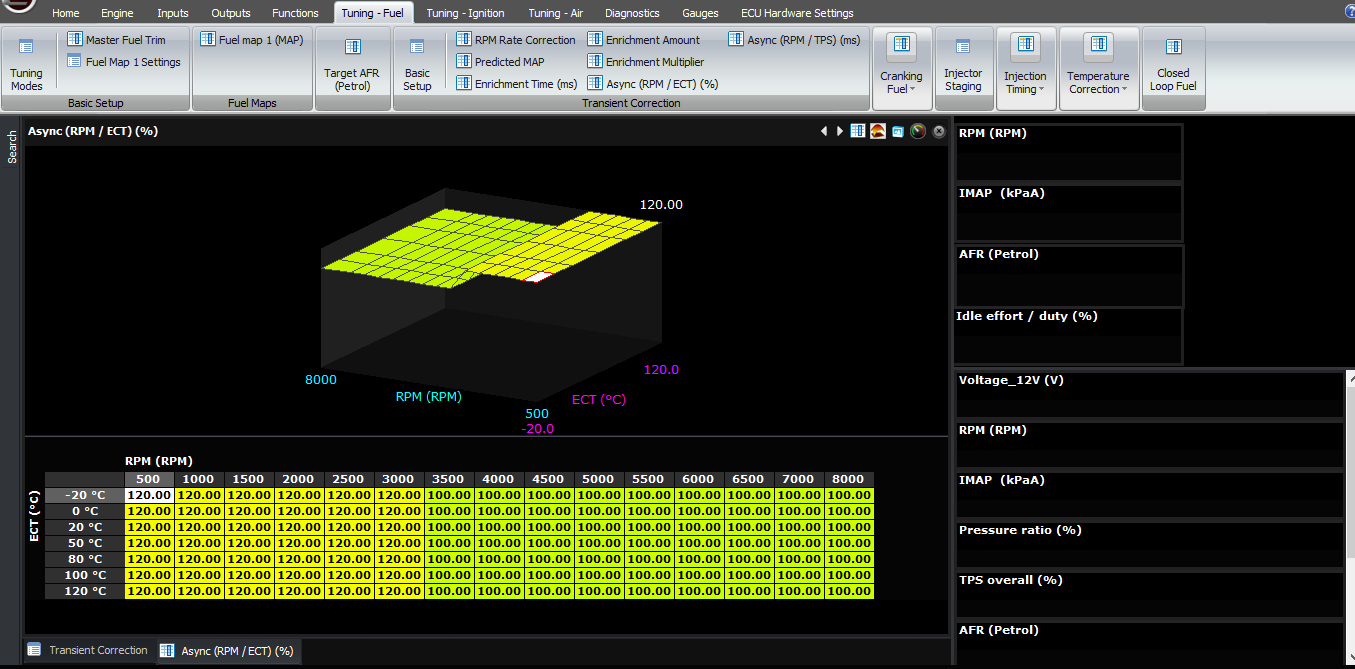The image size is (1355, 669).
Task: Show the gauge icon in table header
Action: (918, 131)
